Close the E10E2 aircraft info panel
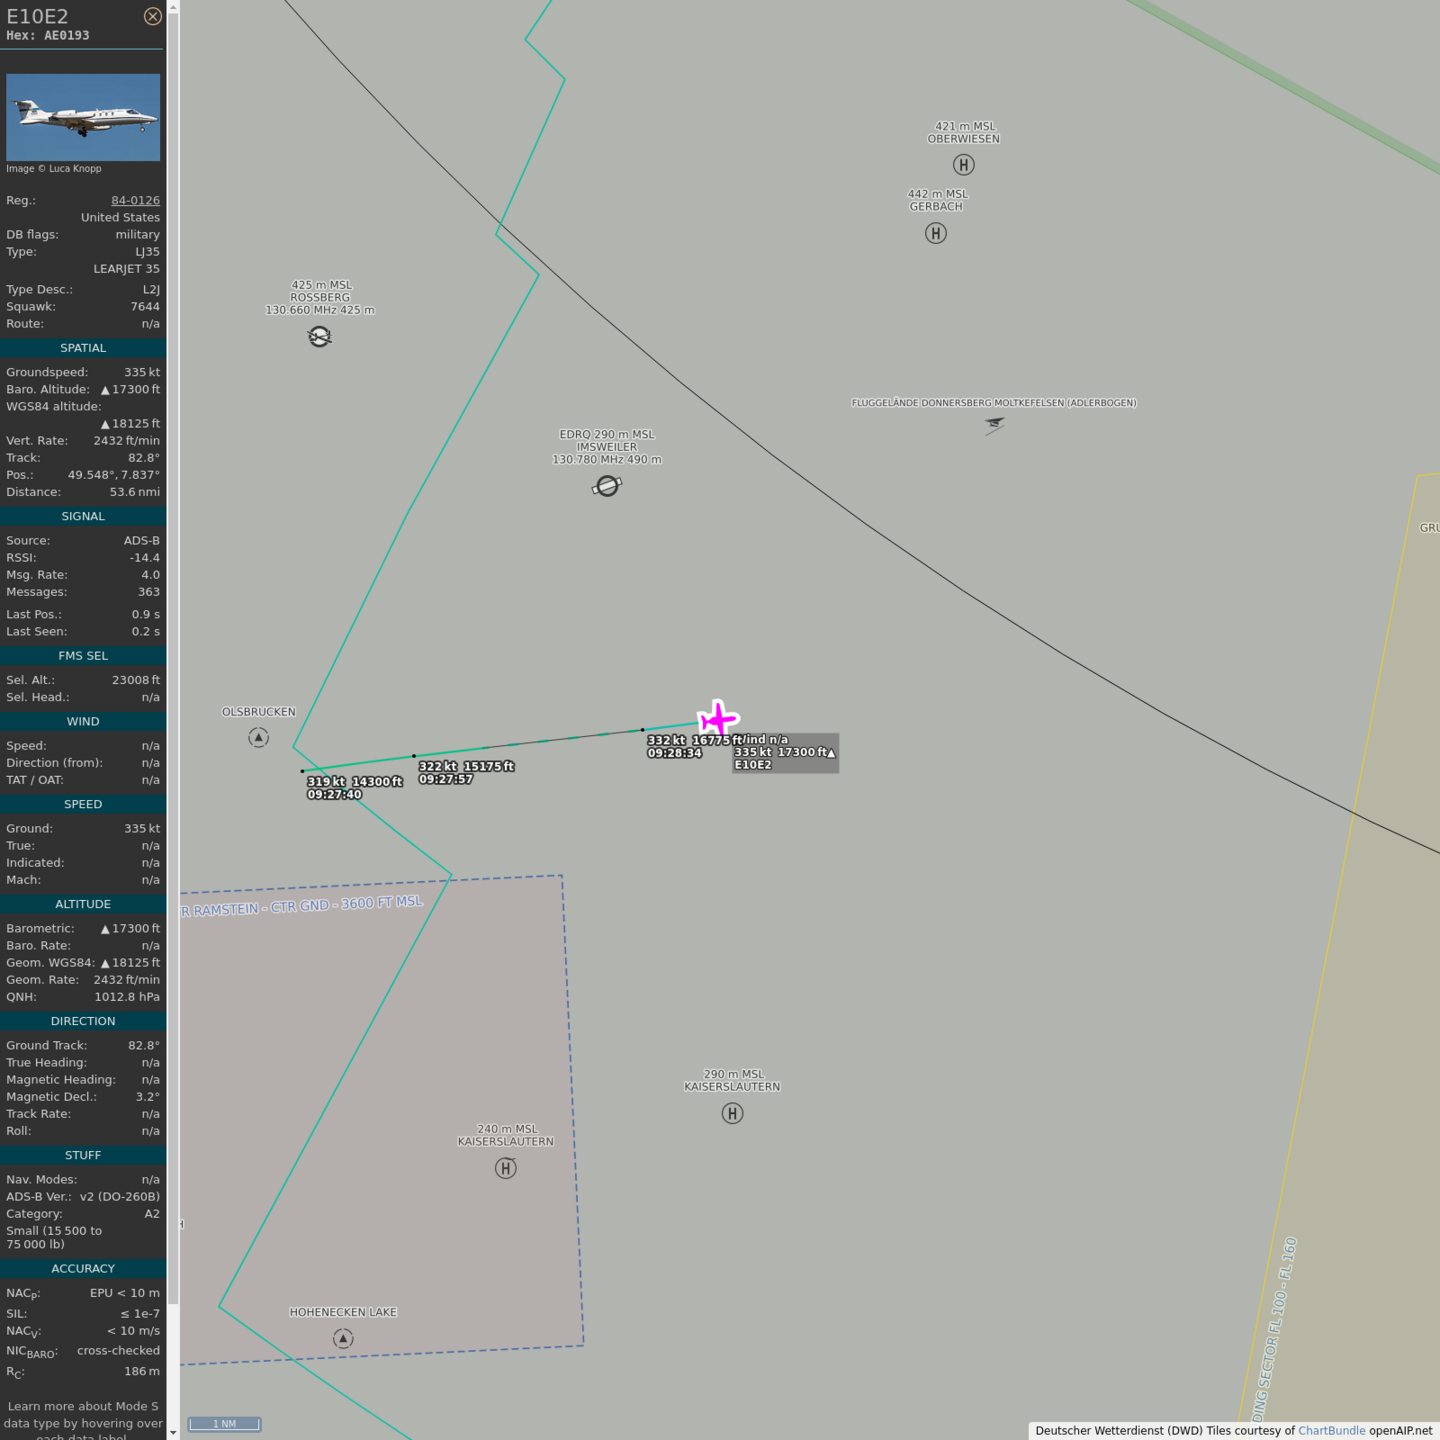This screenshot has width=1440, height=1440. 152,16
